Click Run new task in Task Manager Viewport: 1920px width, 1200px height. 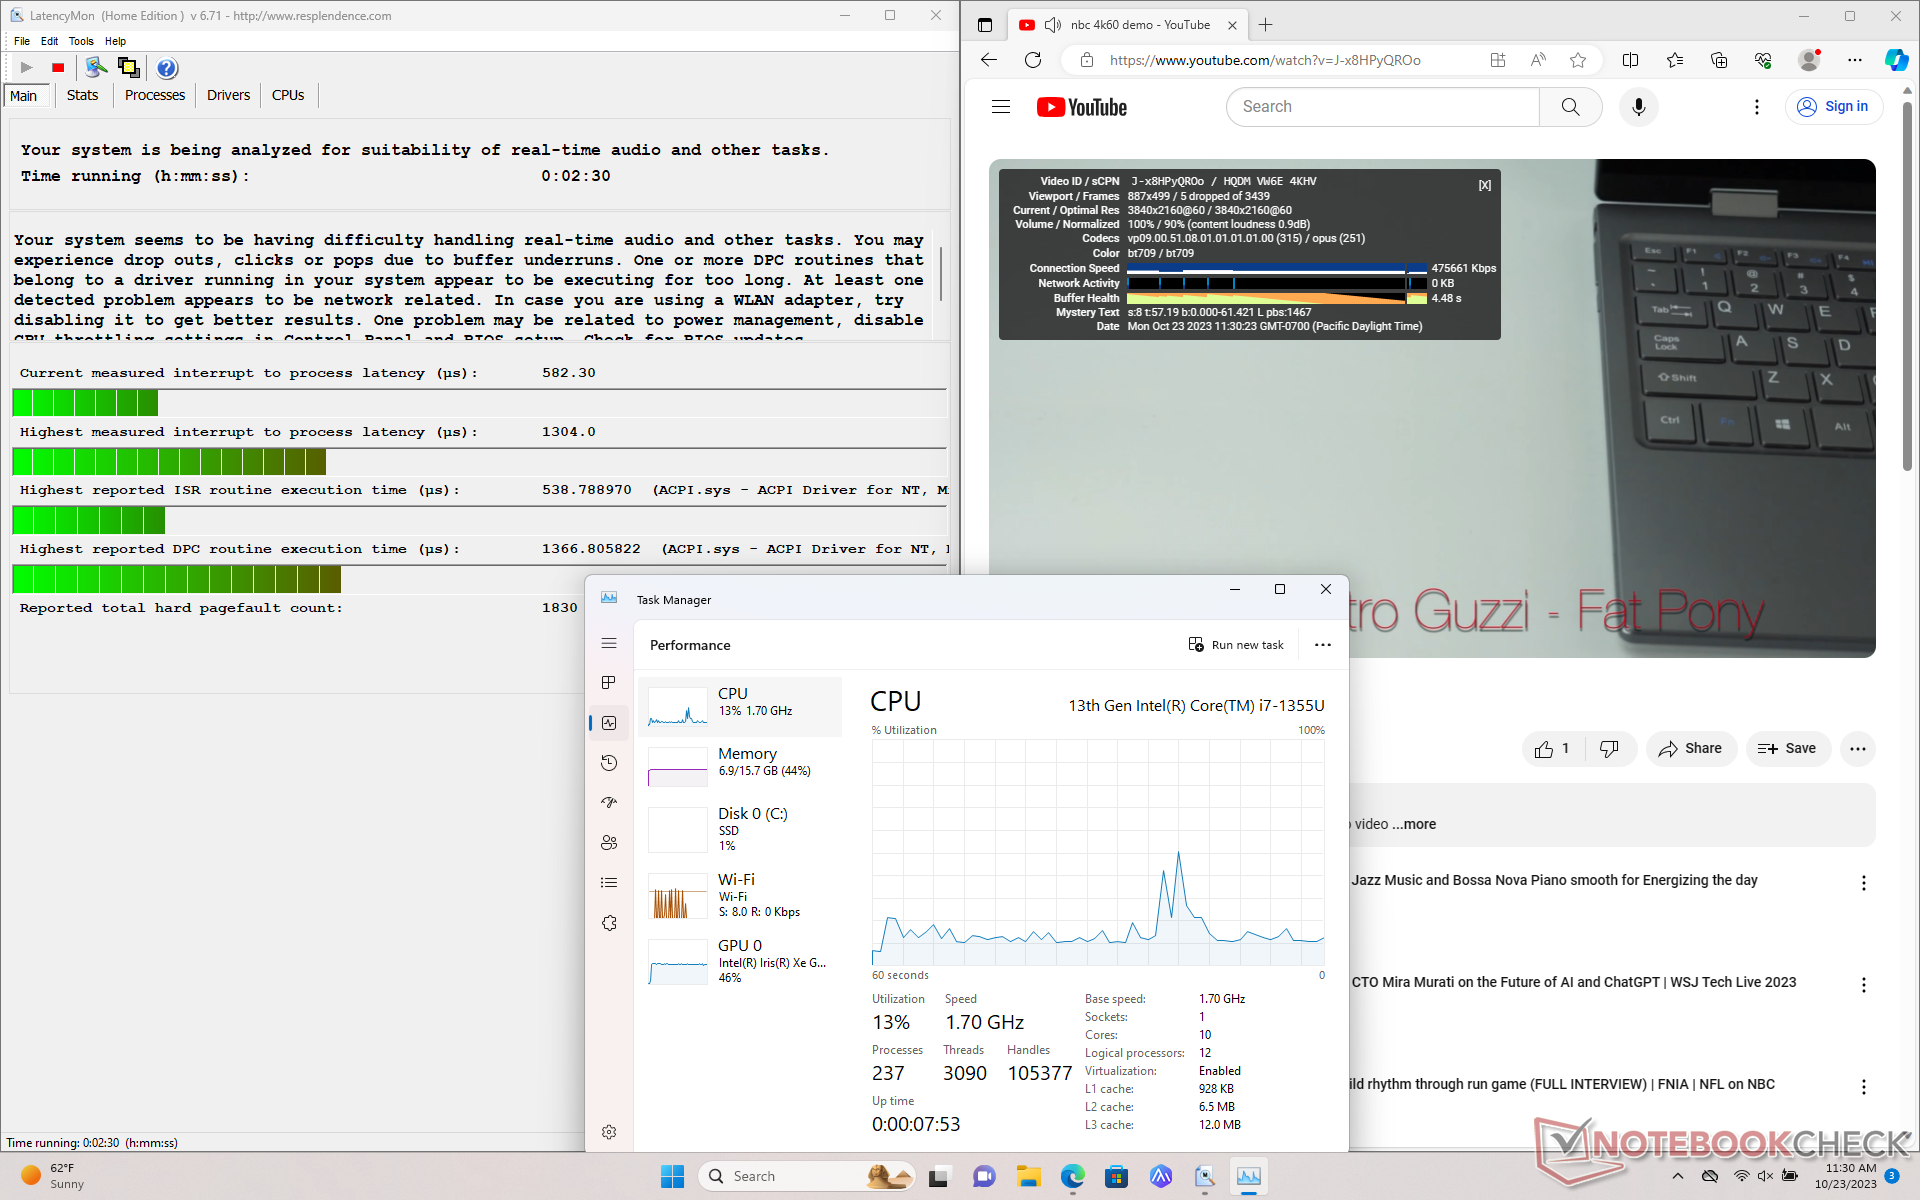click(1236, 645)
